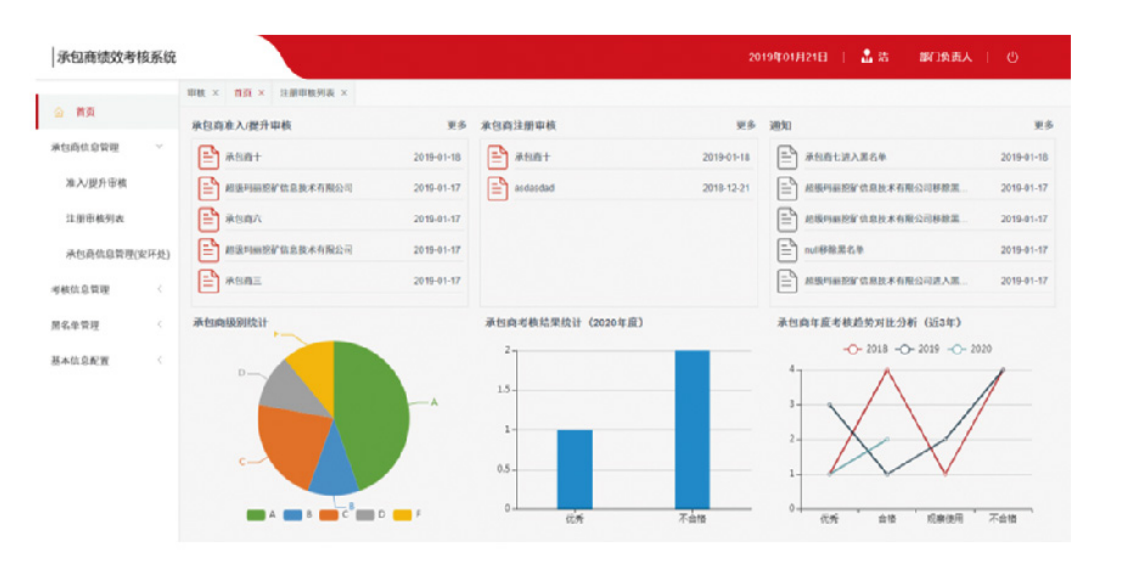Click document icon for 承包商七进入黑名单 notice
The height and width of the screenshot is (578, 1128).
click(787, 157)
